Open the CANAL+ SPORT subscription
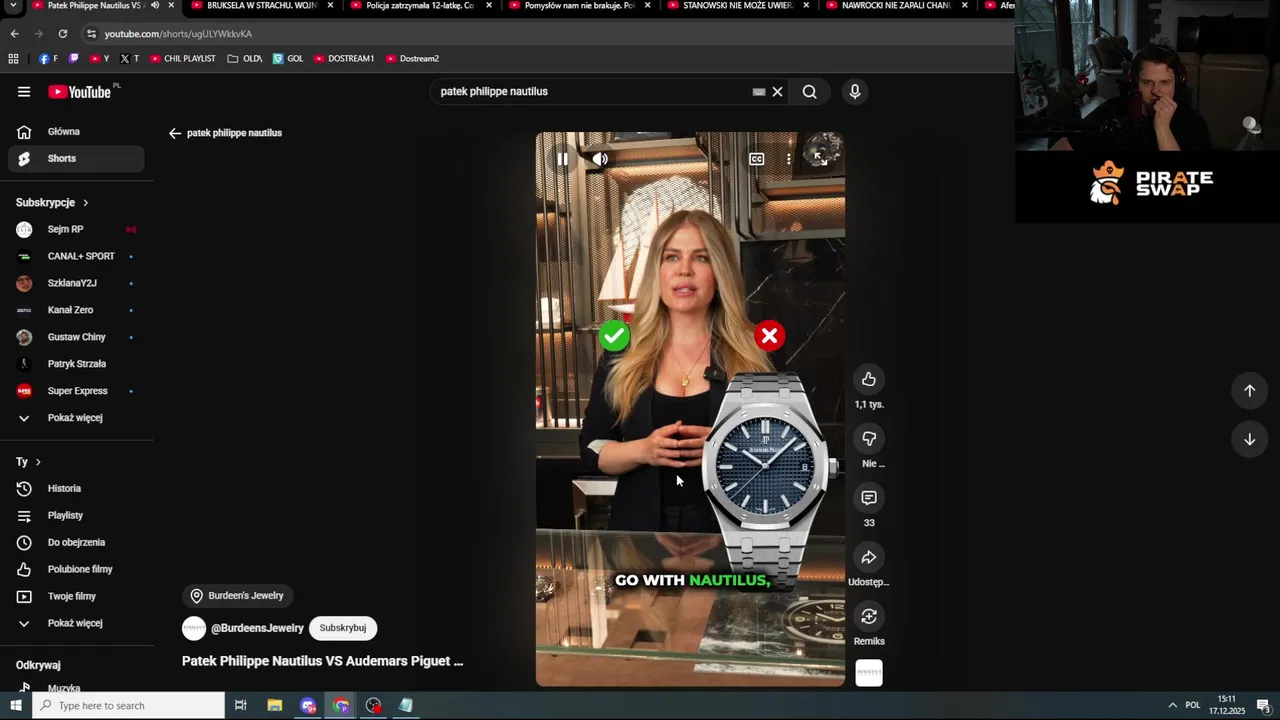 click(x=76, y=257)
